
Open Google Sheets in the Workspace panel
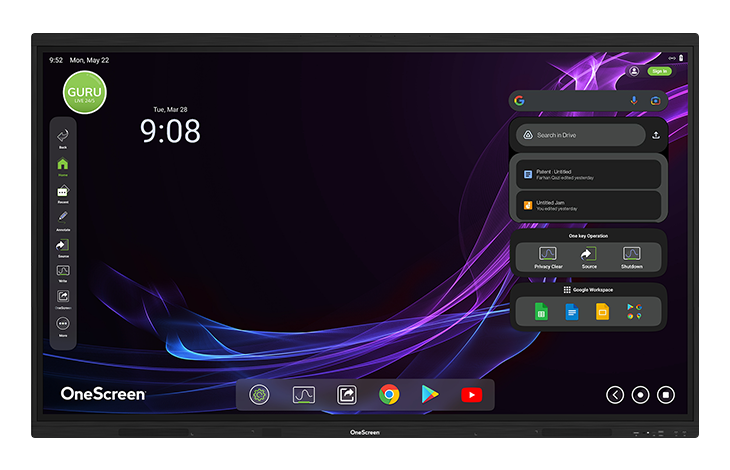[x=541, y=312]
